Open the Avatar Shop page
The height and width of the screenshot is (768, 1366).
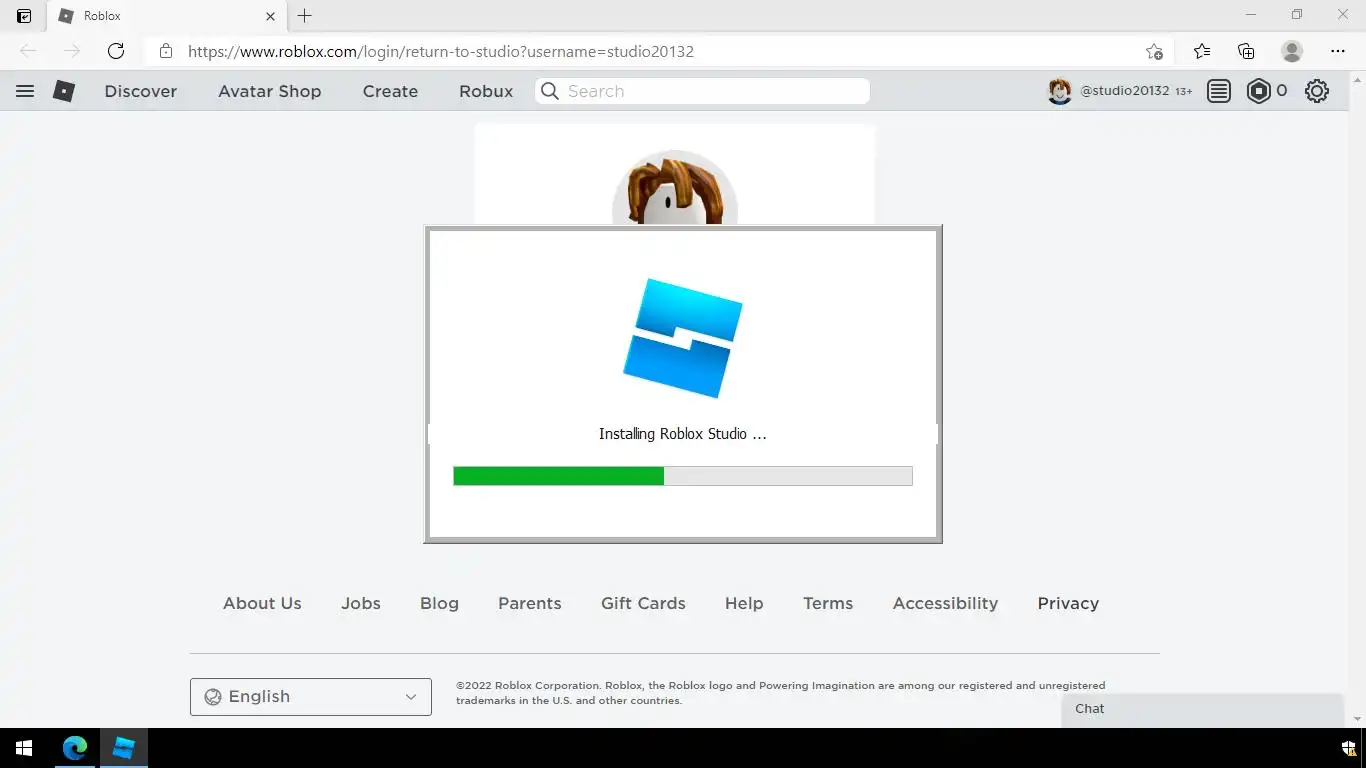[x=270, y=91]
